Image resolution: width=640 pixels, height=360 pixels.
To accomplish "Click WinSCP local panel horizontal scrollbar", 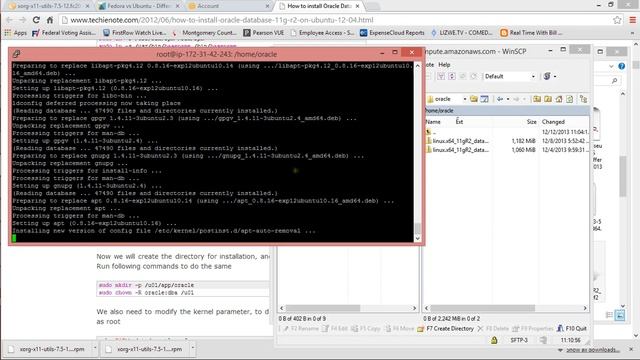I will click(x=322, y=308).
